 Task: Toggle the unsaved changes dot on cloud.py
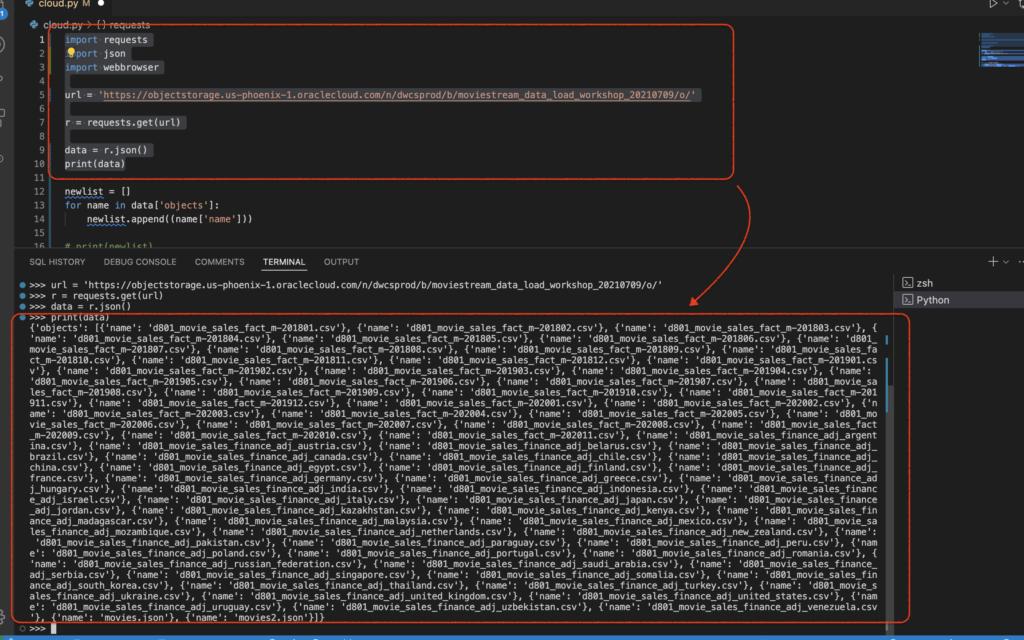pos(101,4)
